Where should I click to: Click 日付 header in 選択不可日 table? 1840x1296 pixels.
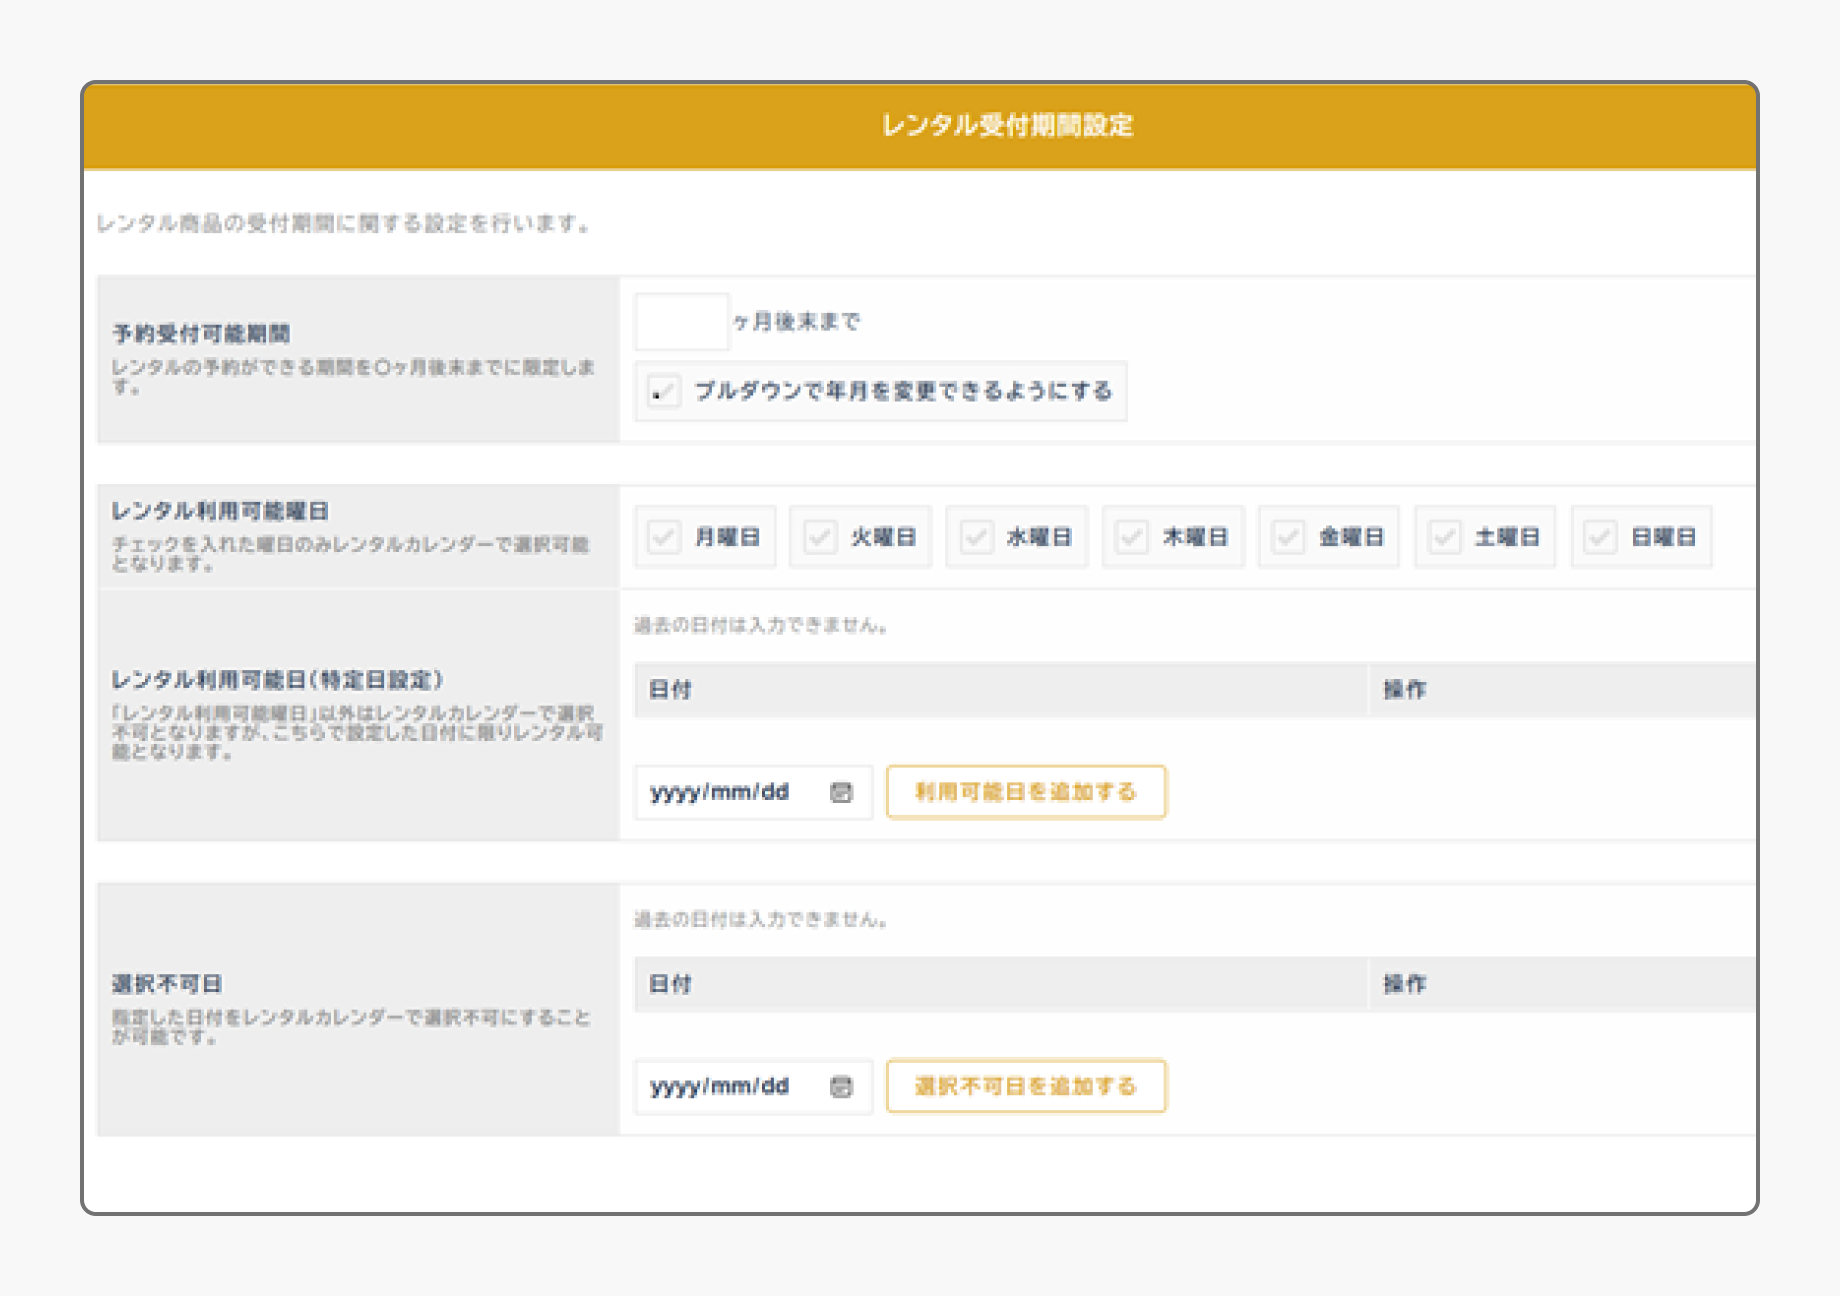click(x=670, y=984)
